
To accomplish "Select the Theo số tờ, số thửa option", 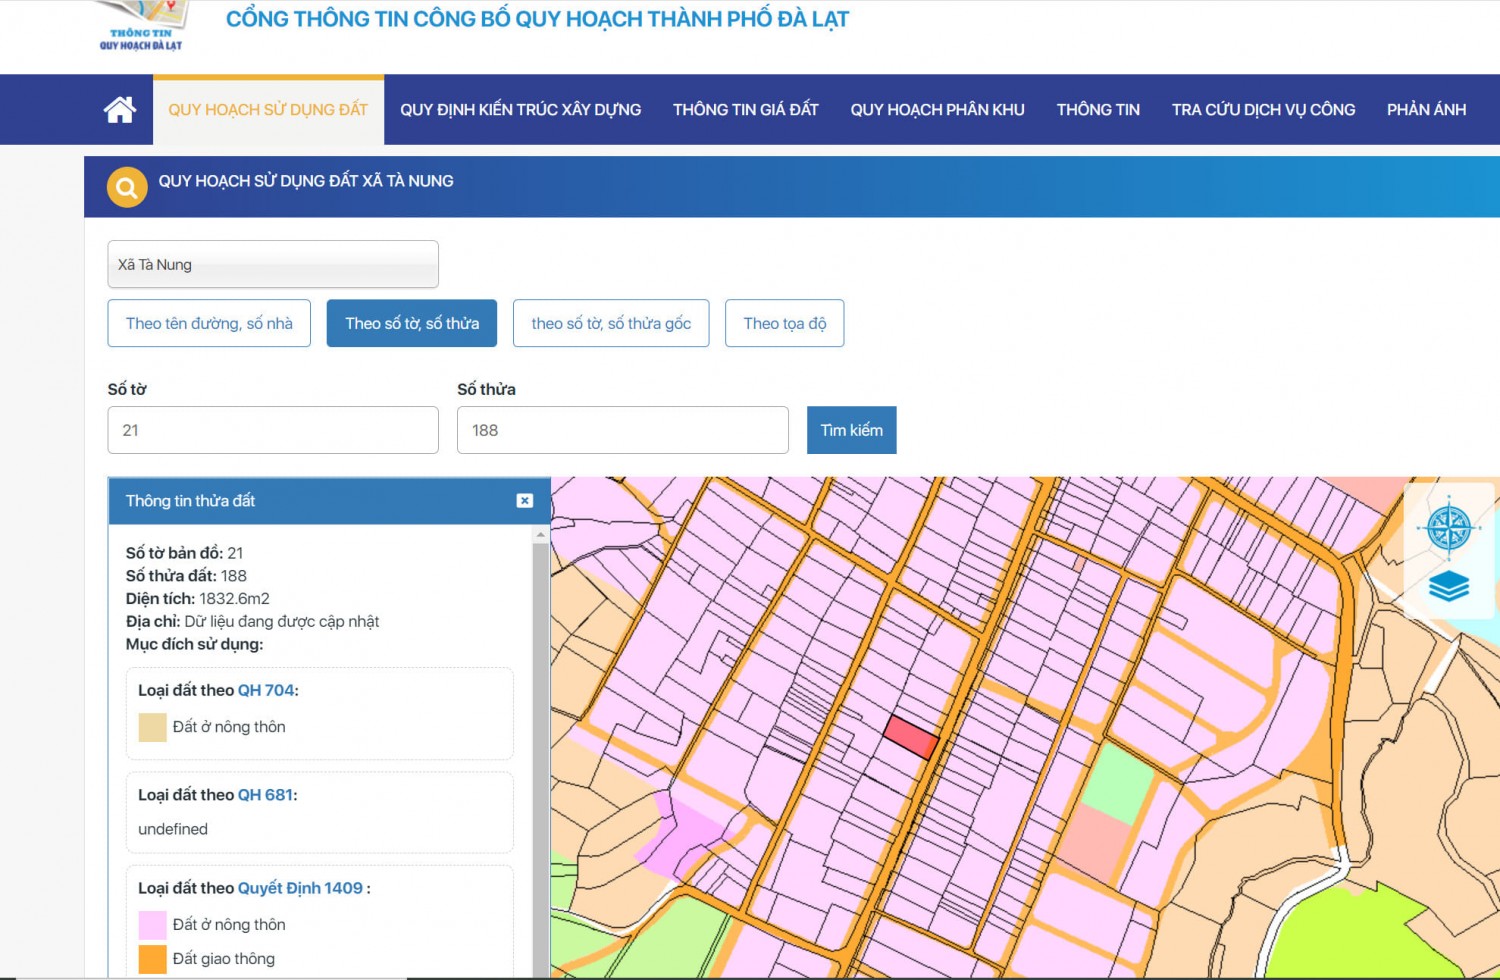I will [411, 324].
